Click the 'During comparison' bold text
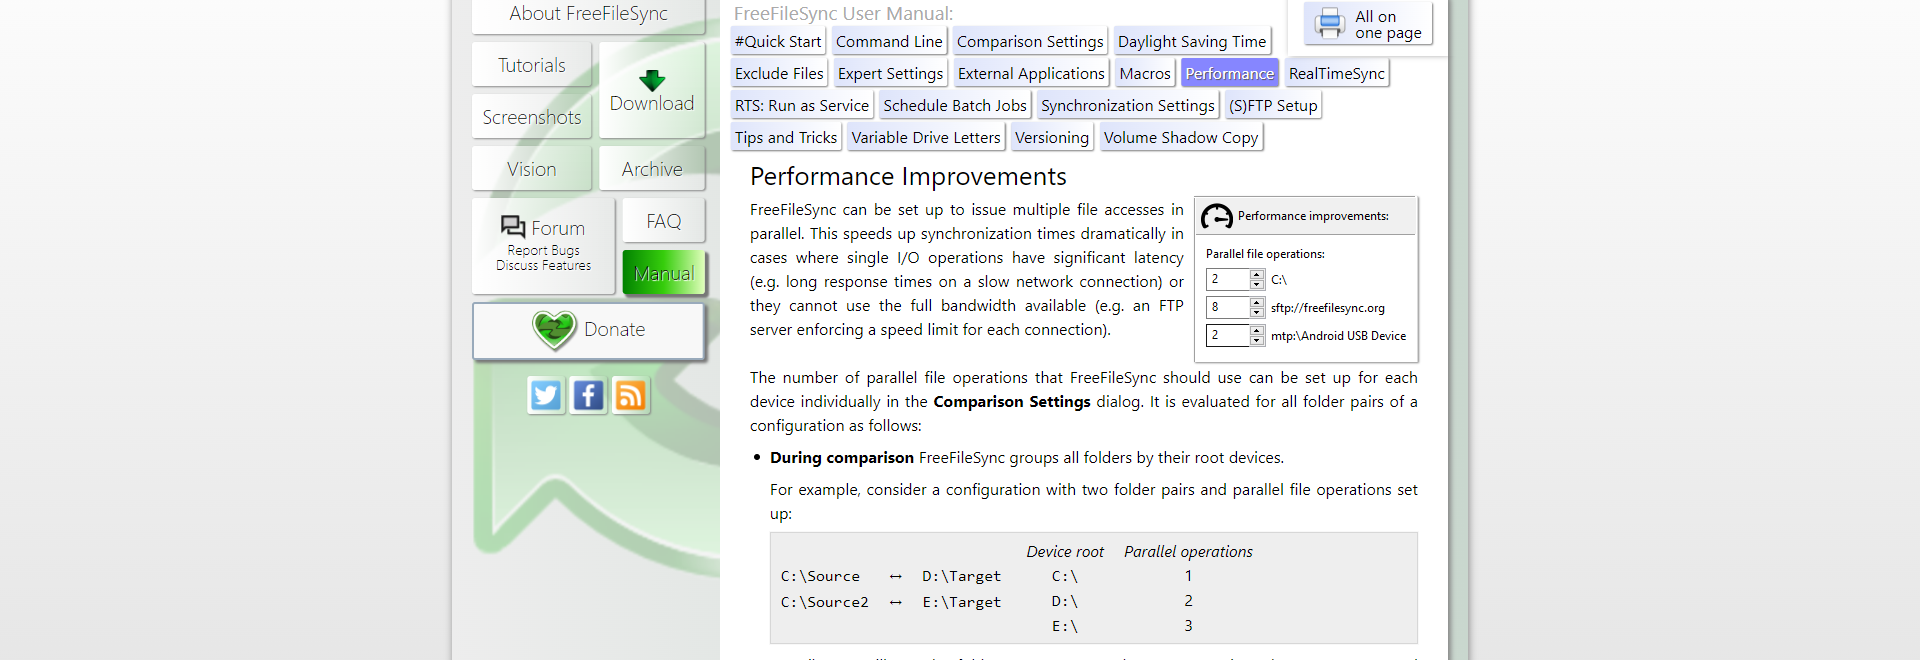Viewport: 1920px width, 660px height. (842, 457)
